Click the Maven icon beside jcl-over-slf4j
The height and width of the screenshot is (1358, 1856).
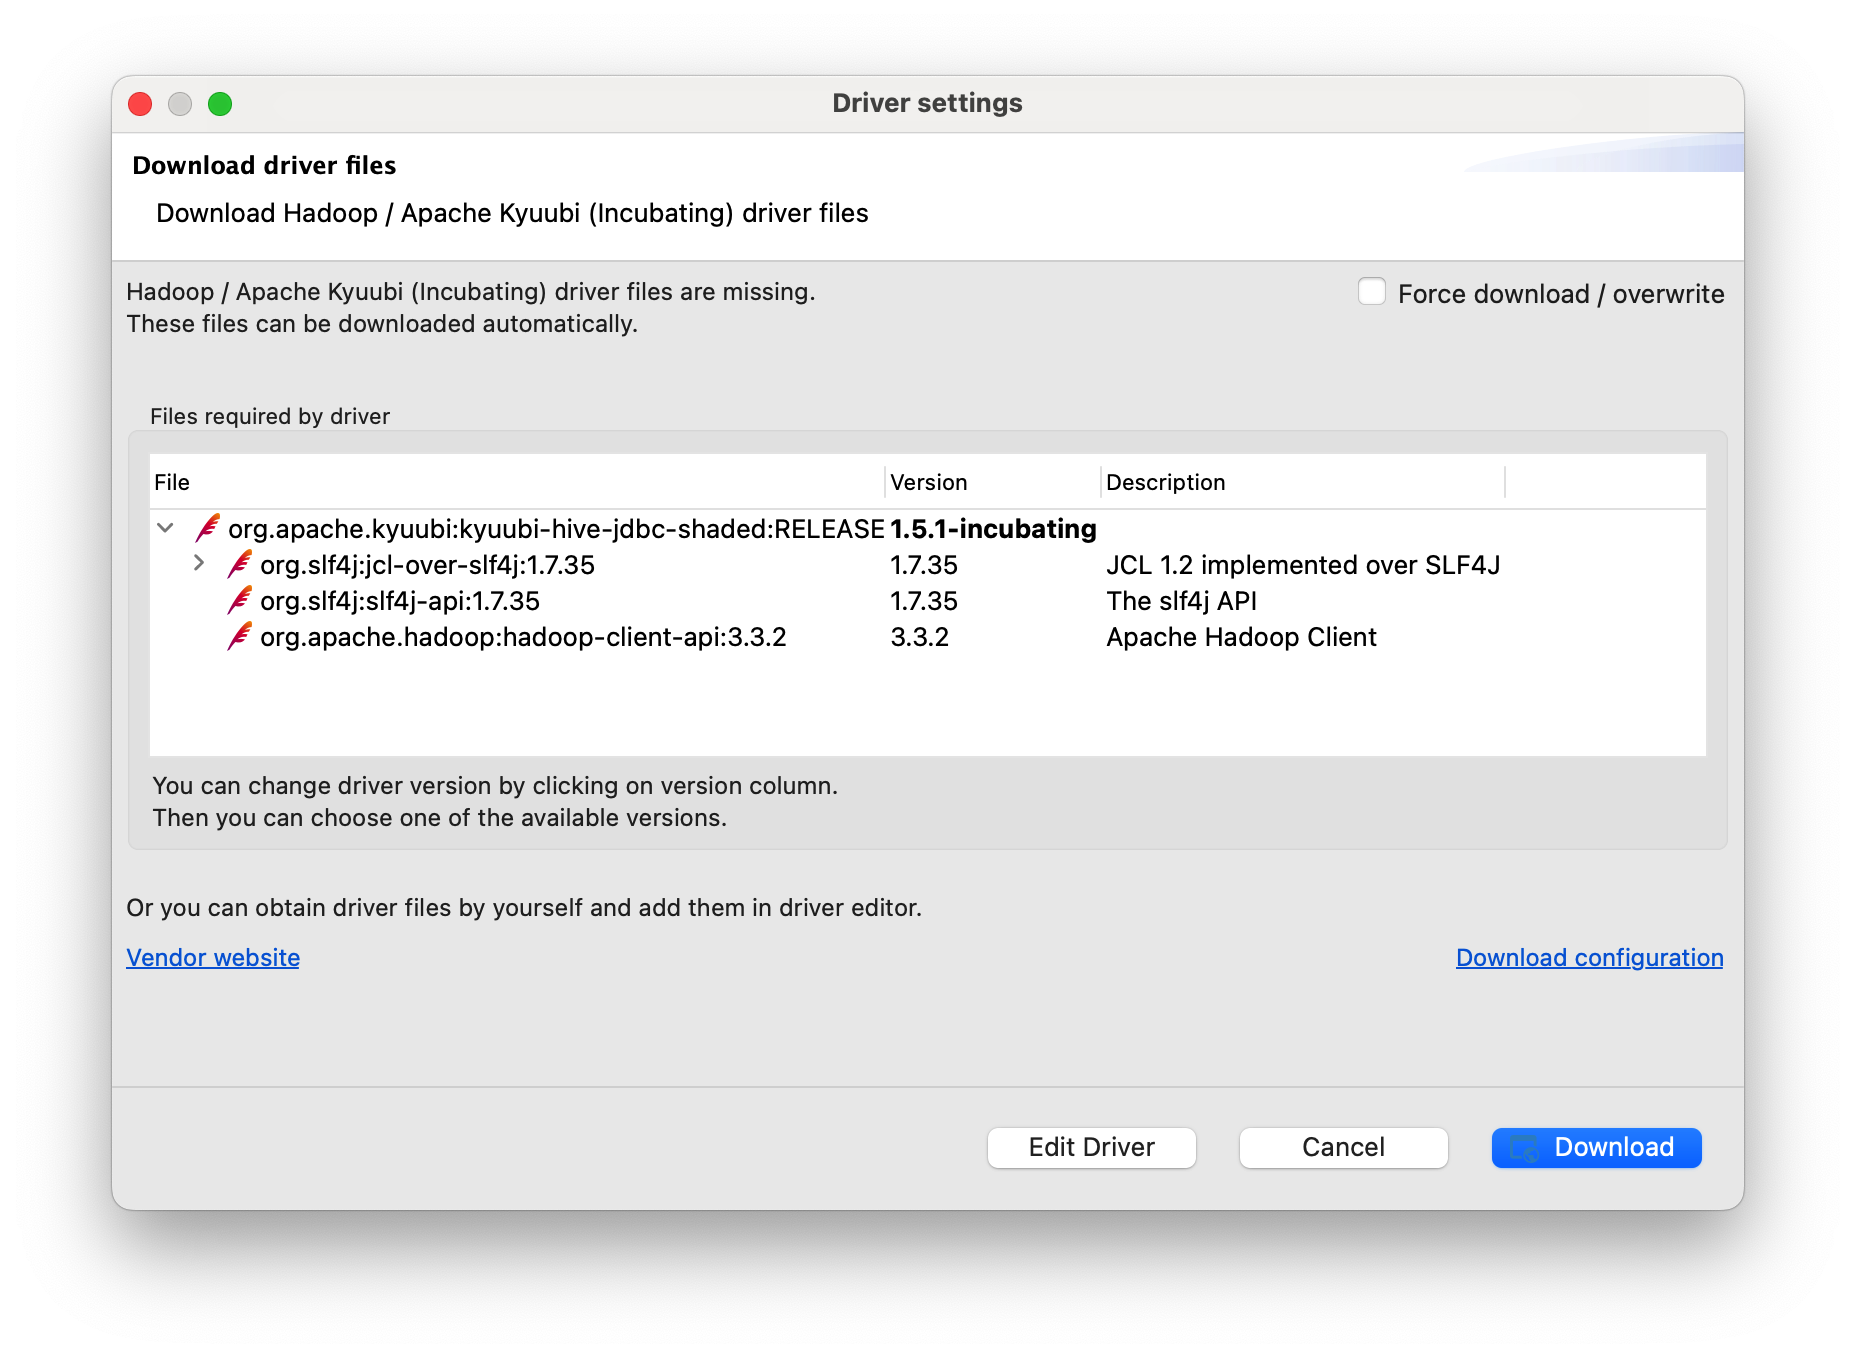coord(239,565)
